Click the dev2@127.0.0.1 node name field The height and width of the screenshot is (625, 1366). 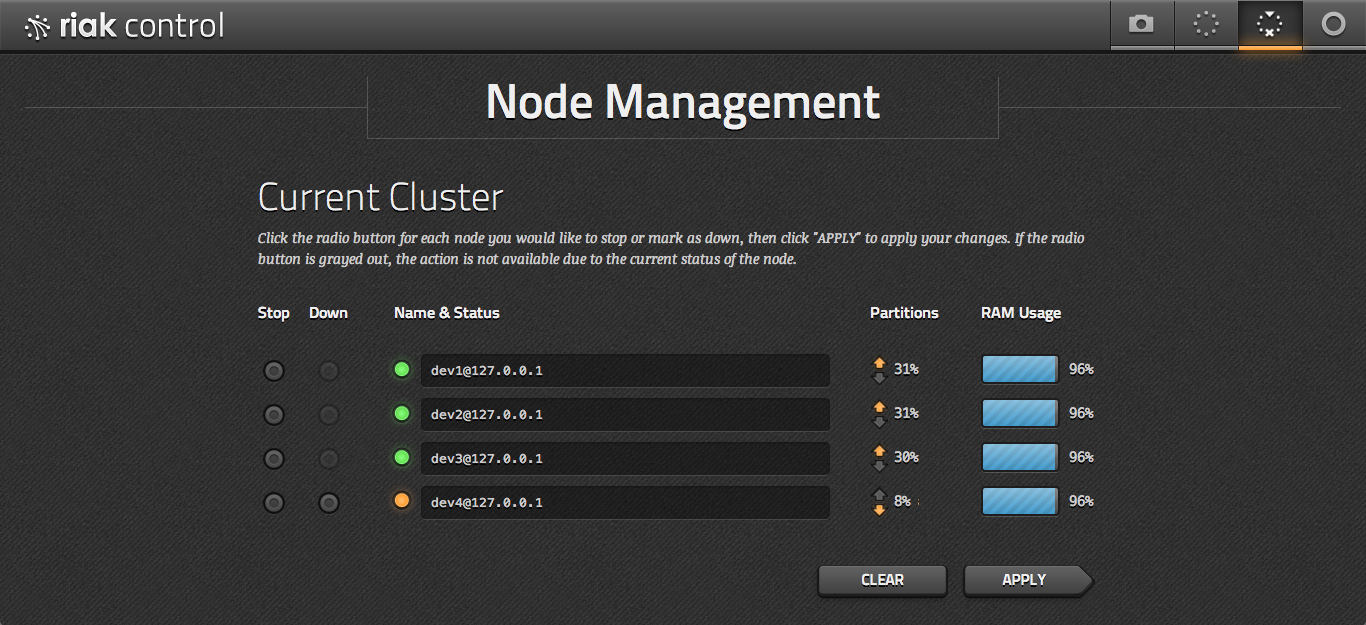[x=624, y=414]
